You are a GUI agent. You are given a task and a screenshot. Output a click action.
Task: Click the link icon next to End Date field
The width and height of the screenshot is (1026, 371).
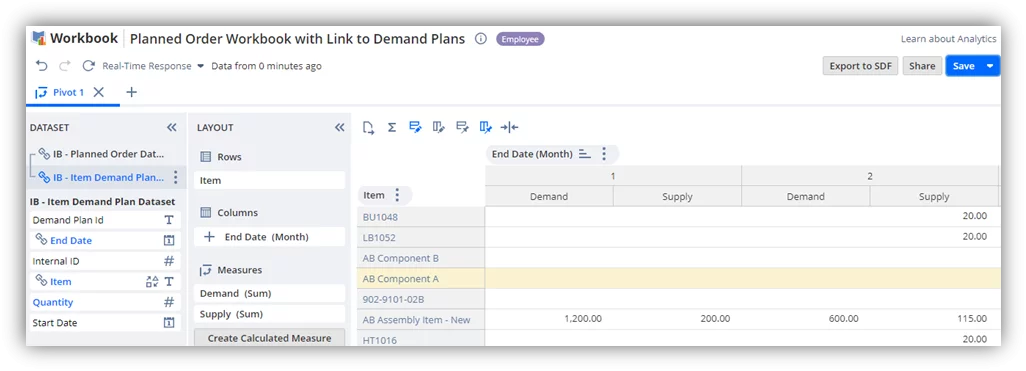pos(41,240)
